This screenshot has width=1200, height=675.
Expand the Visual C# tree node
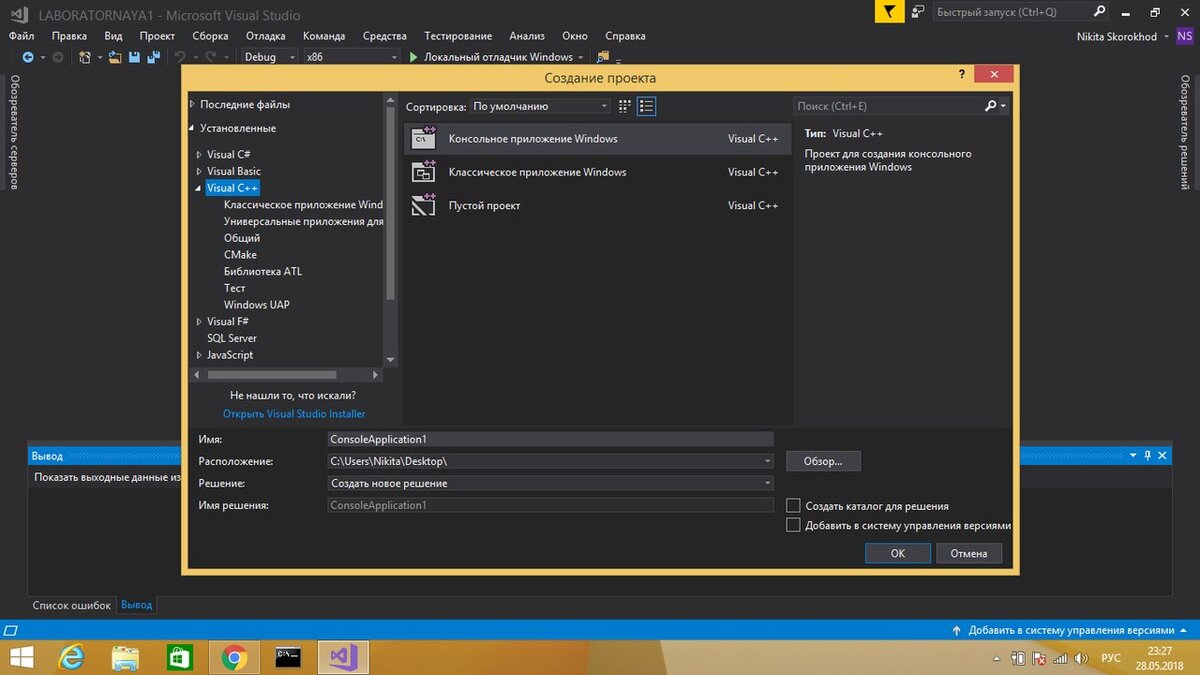pyautogui.click(x=199, y=155)
